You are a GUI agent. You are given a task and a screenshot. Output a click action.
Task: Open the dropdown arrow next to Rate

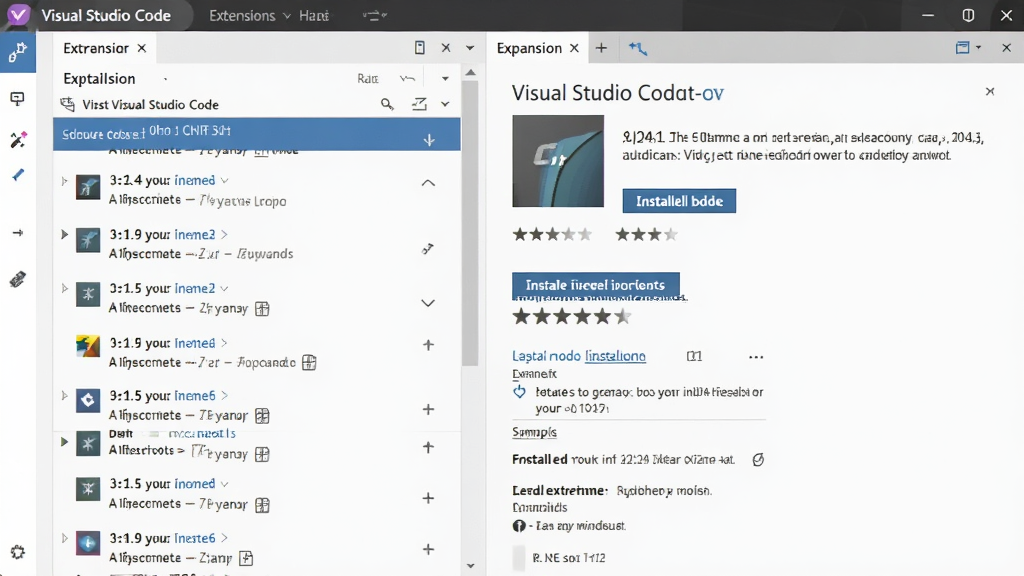pos(445,78)
